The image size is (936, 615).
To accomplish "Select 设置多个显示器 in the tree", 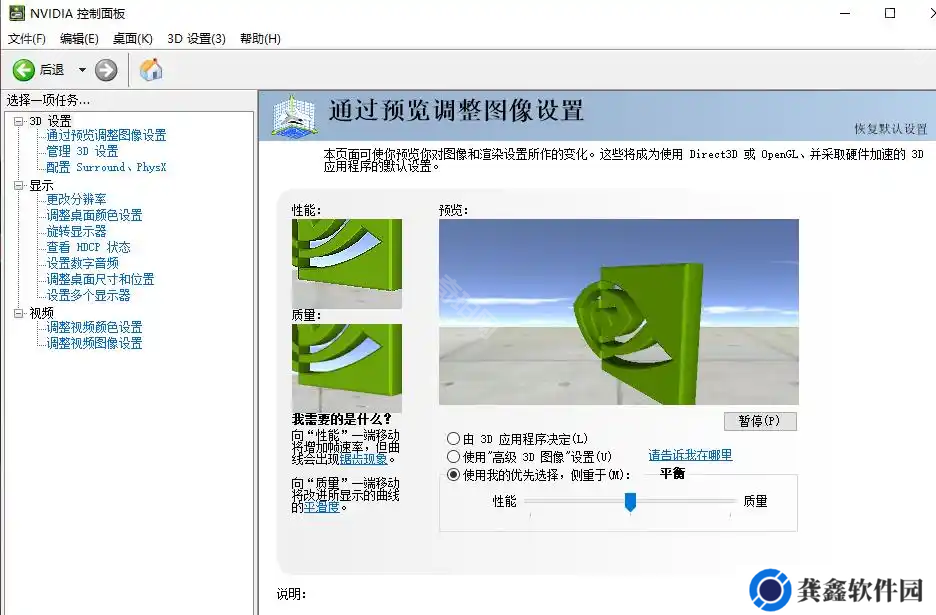I will 88,295.
